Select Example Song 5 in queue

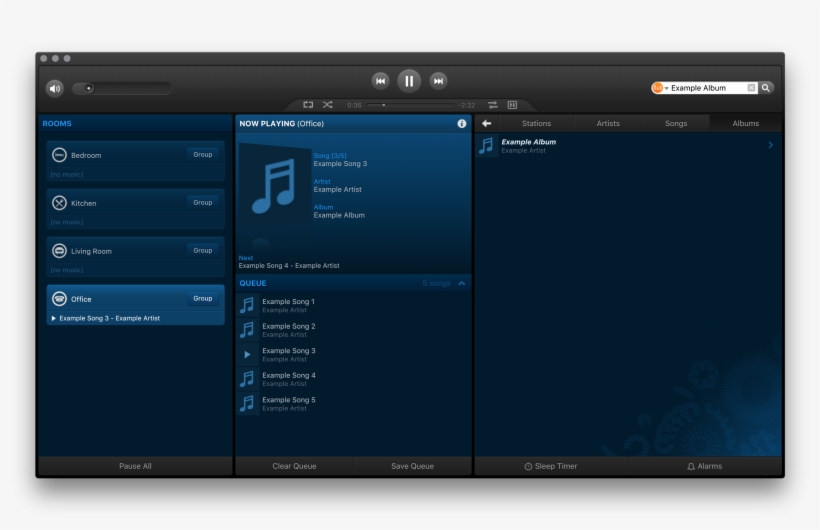[353, 403]
